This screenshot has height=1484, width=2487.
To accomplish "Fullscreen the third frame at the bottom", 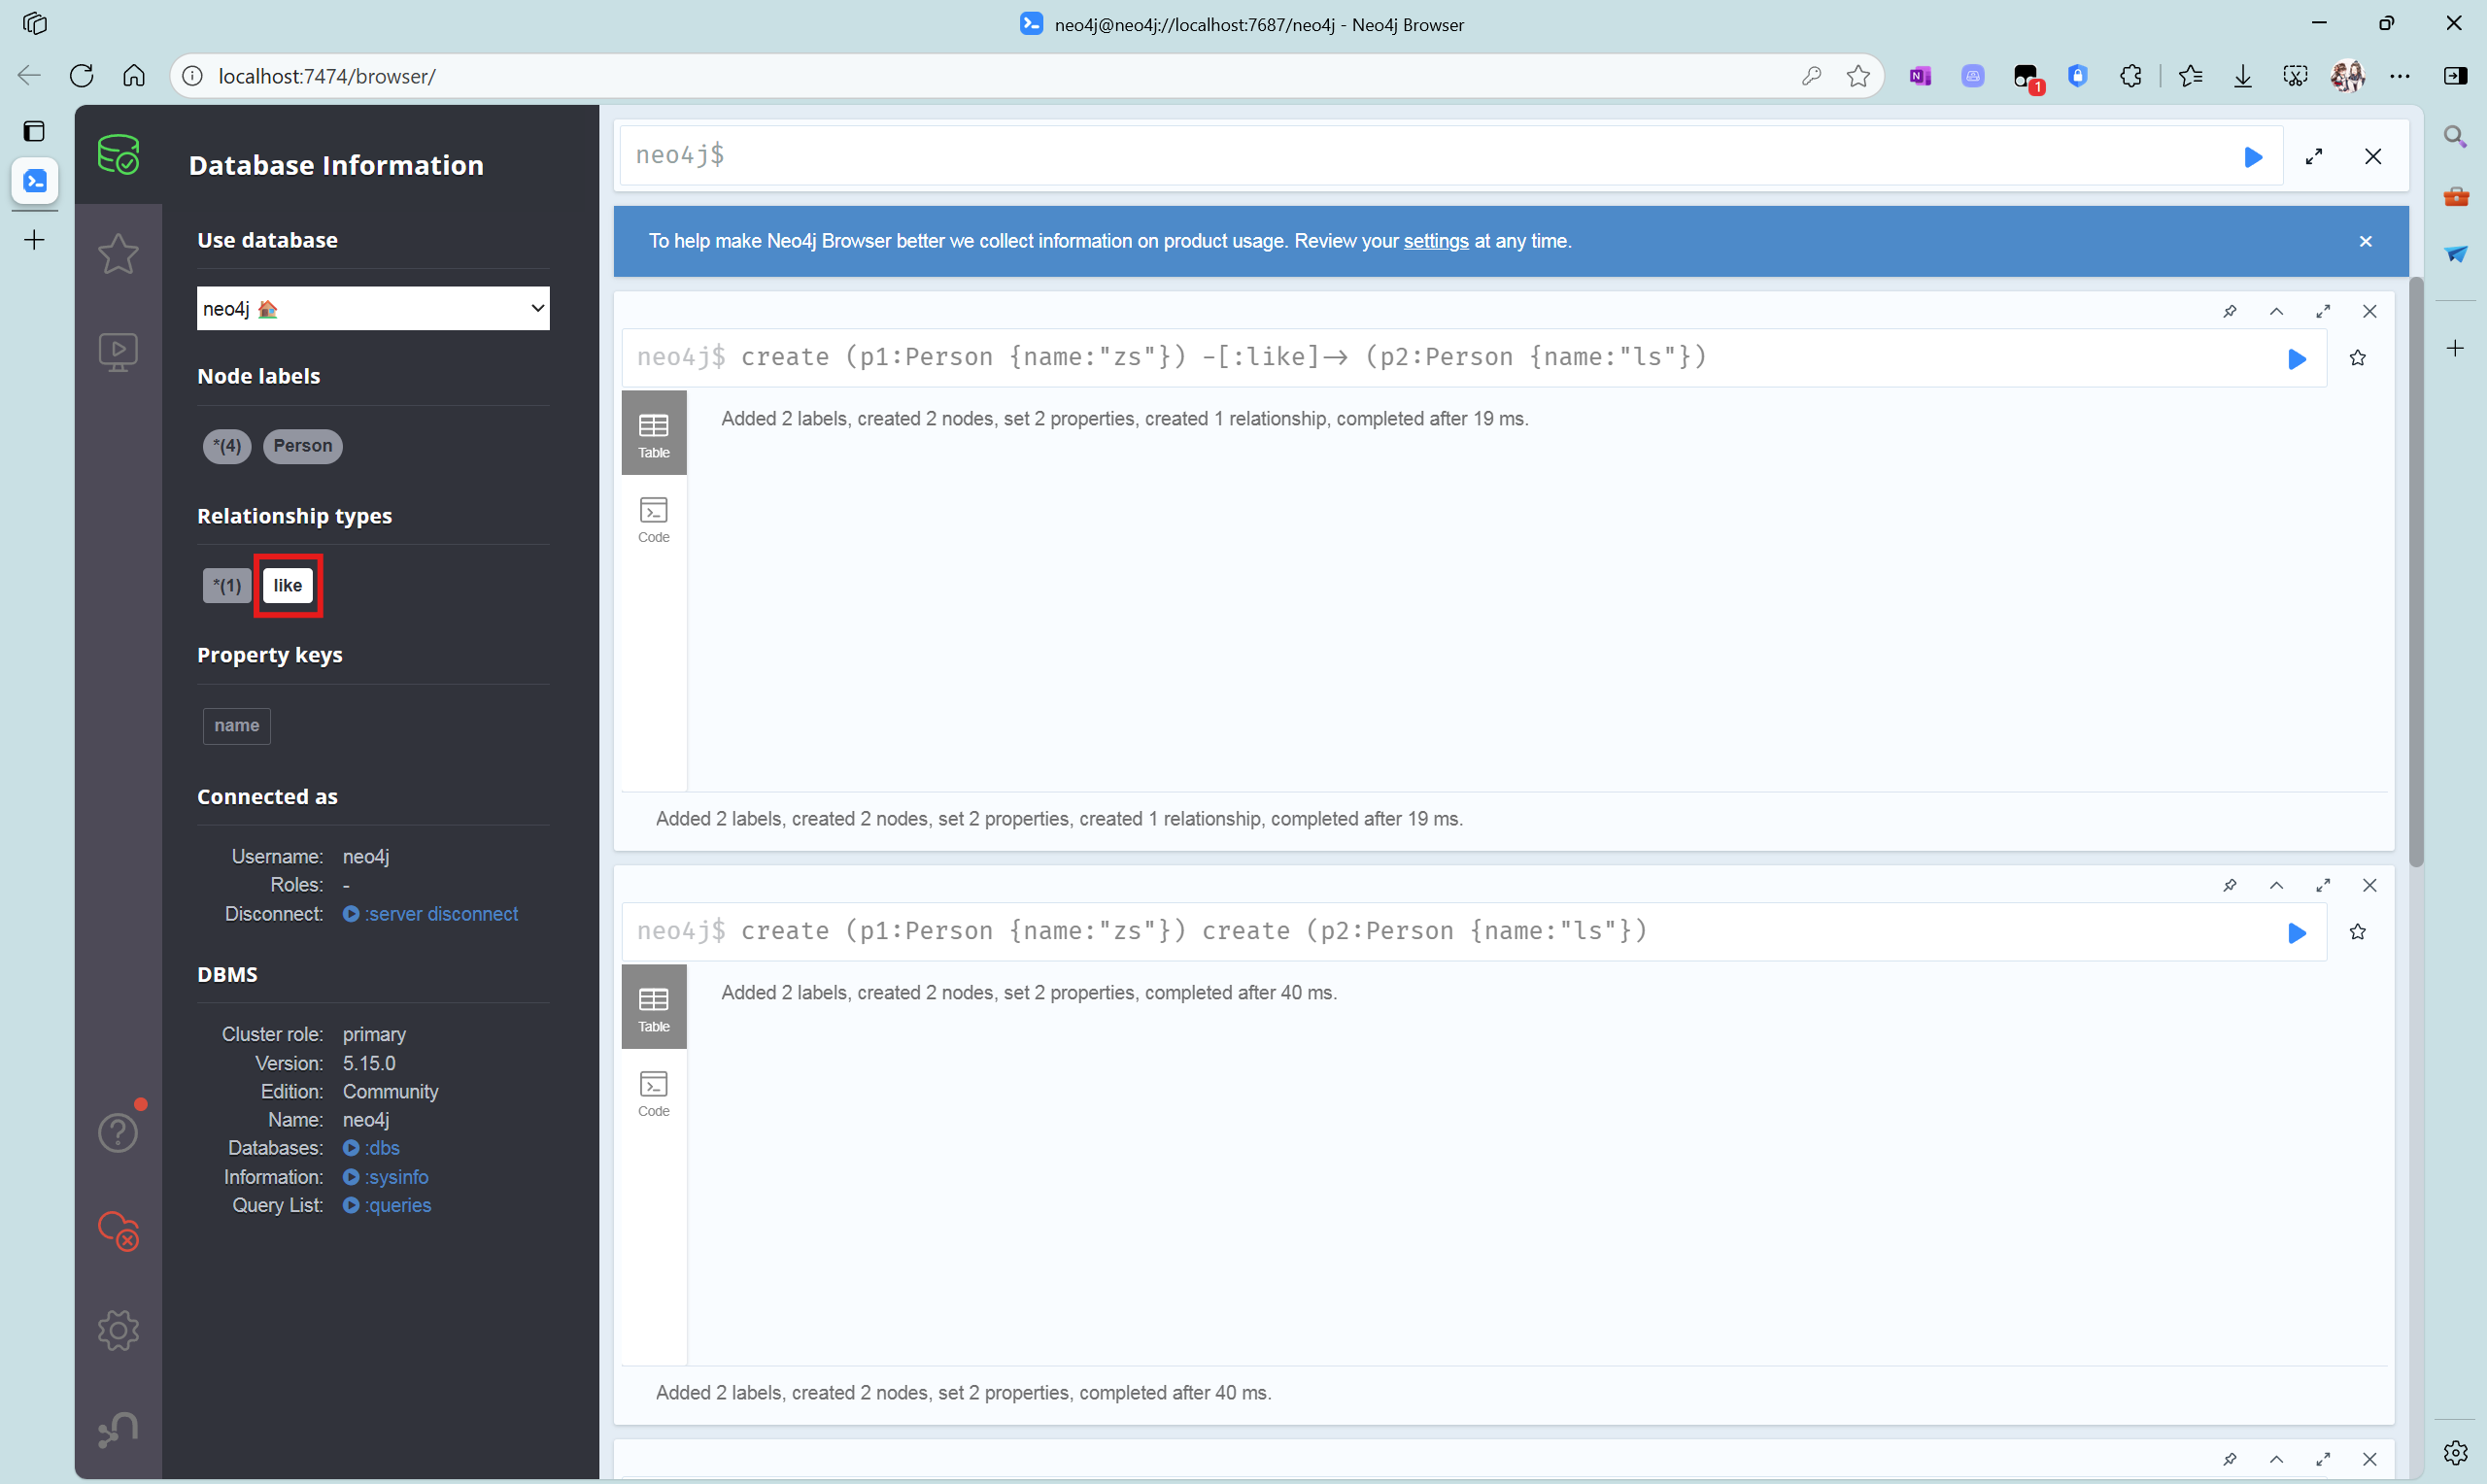I will (2323, 1459).
